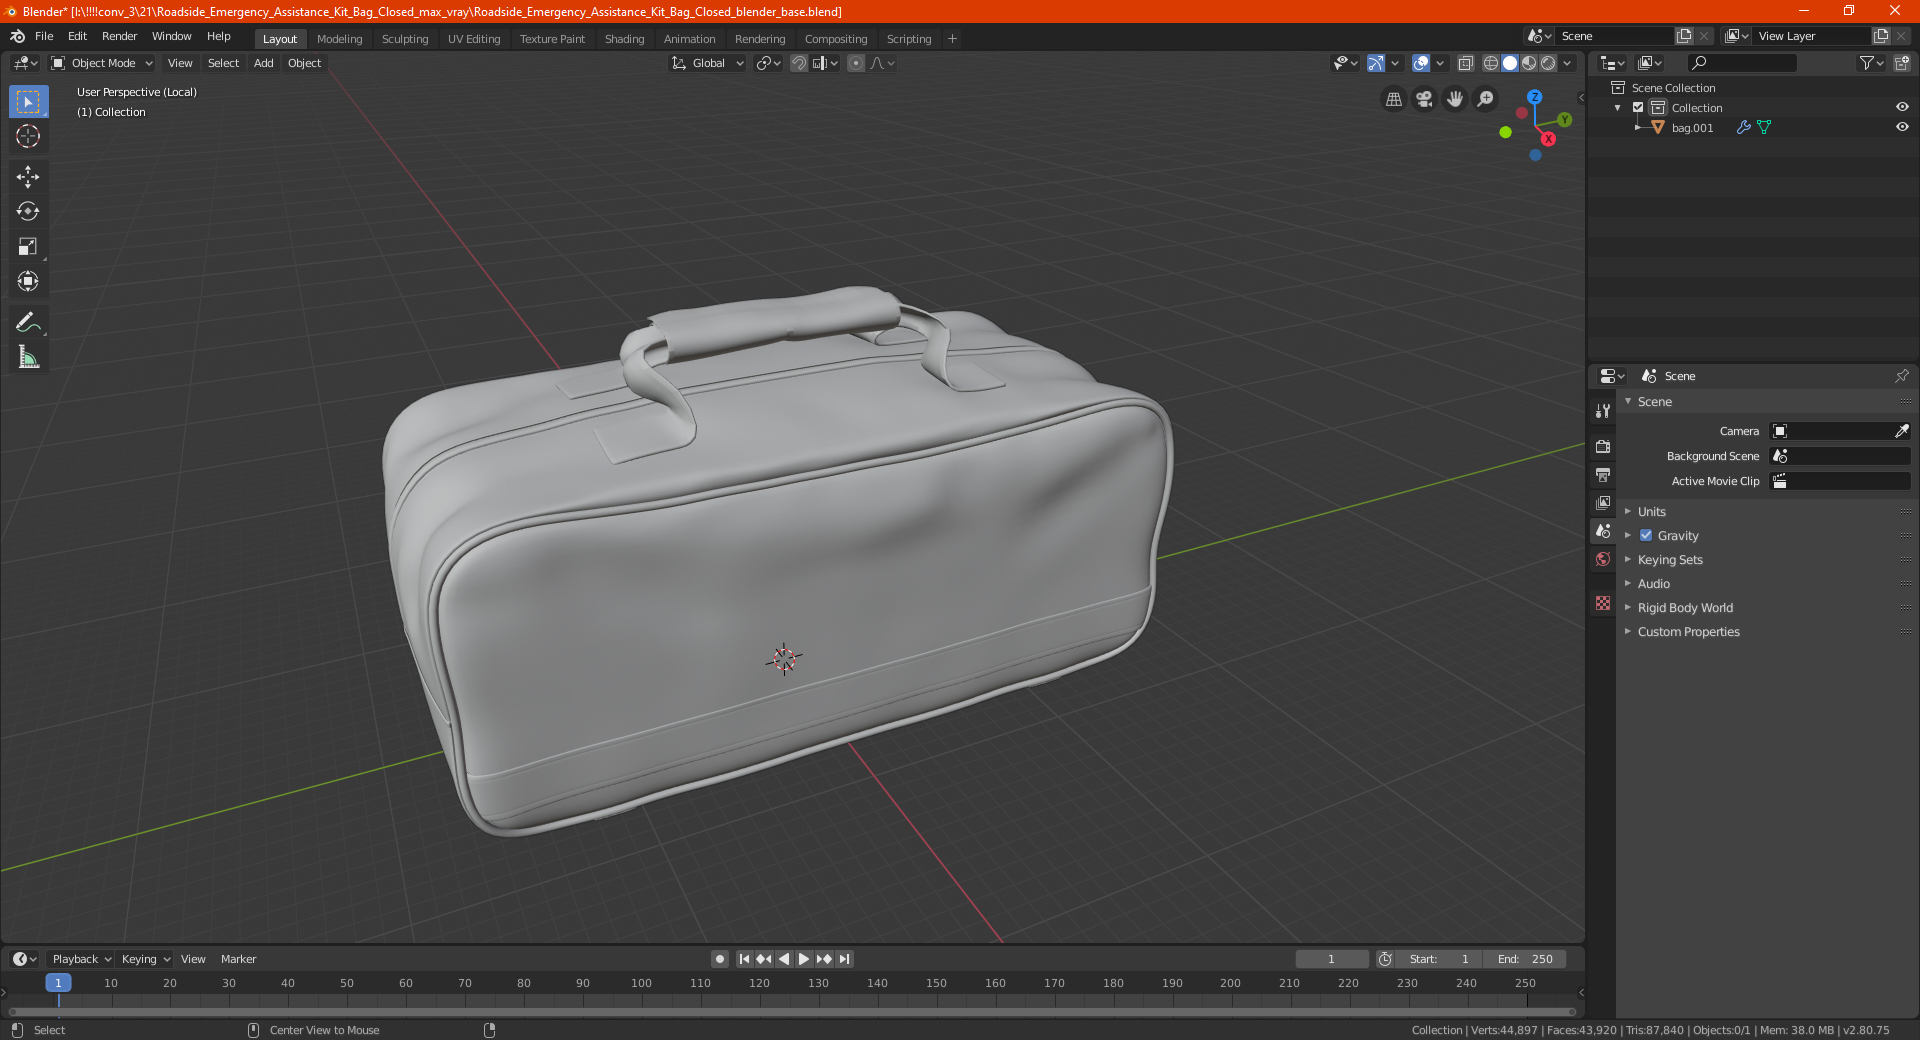1920x1040 pixels.
Task: Toggle viewport overlays display
Action: pyautogui.click(x=1421, y=63)
